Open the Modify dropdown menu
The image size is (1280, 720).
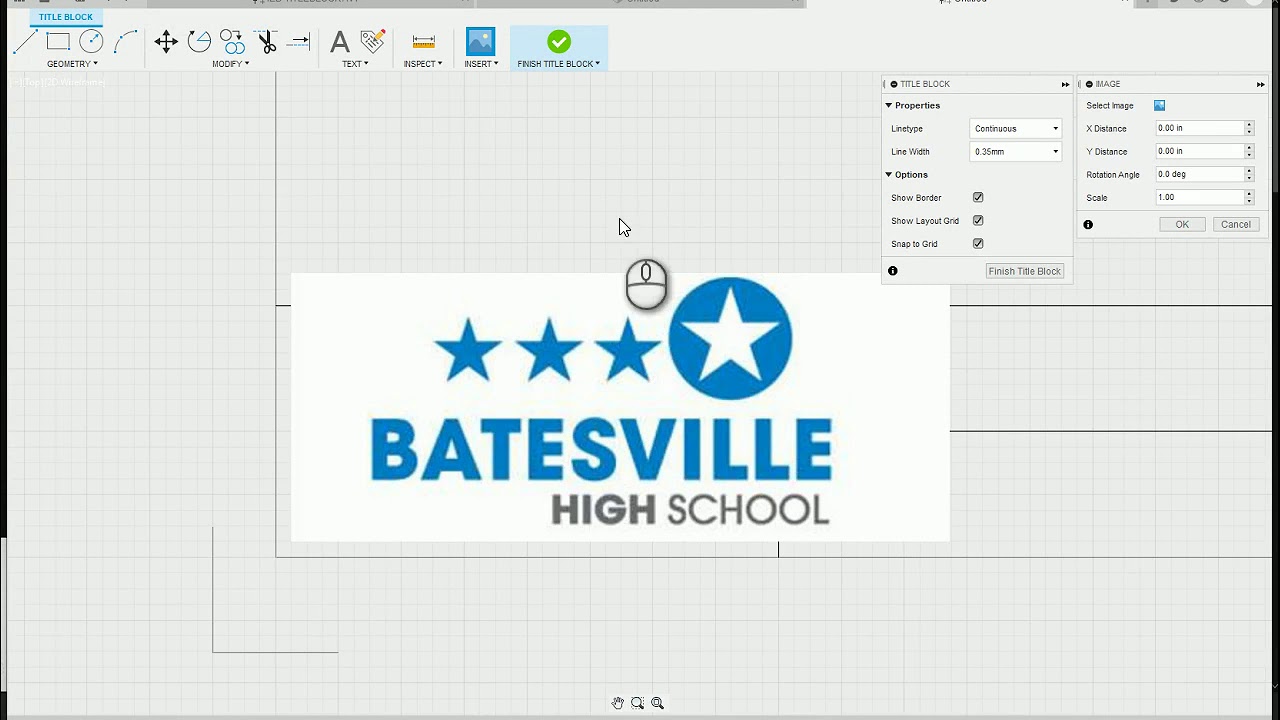coord(231,64)
